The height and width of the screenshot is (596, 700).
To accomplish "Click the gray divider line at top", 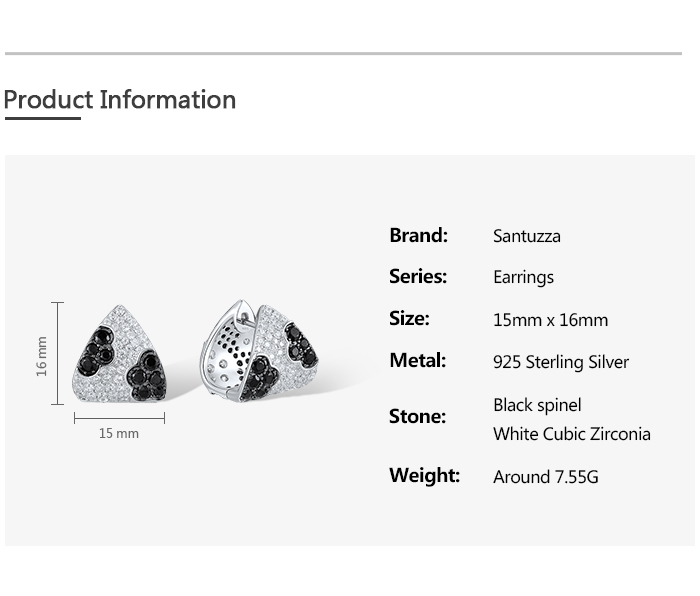I will click(343, 53).
